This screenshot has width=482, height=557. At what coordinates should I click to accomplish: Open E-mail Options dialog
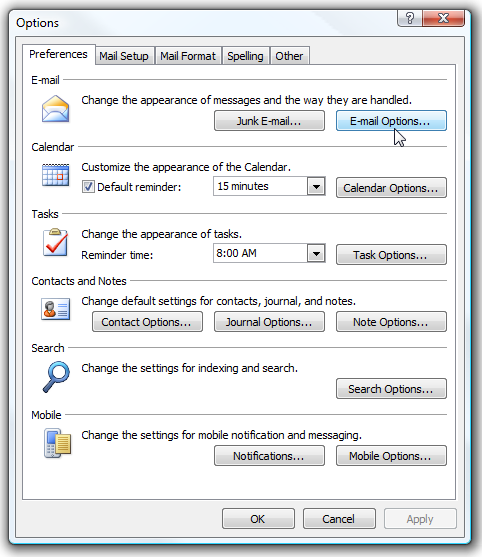coord(391,121)
